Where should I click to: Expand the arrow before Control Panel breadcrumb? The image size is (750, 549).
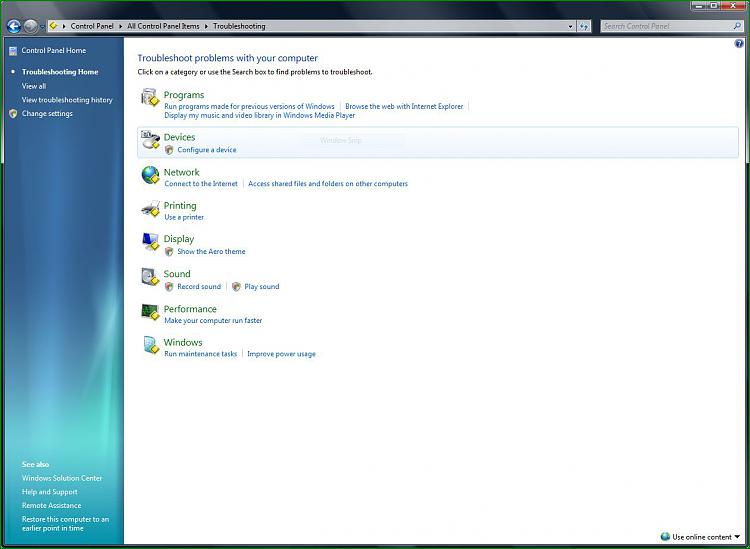64,26
